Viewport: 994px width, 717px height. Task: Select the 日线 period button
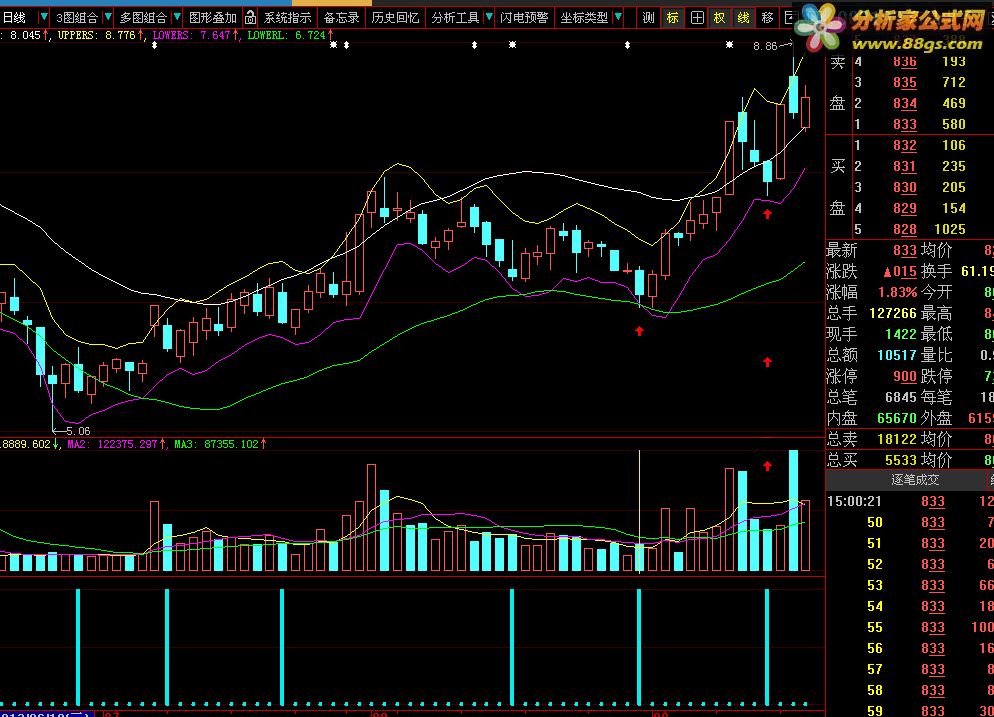point(15,18)
